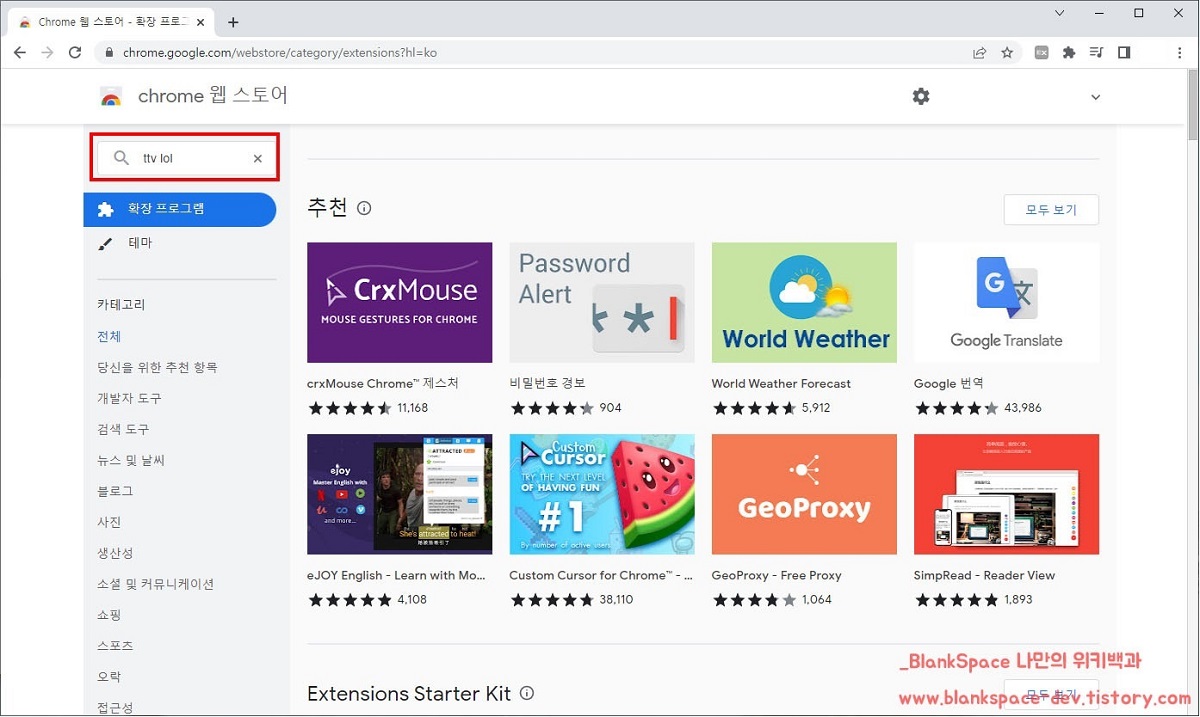Bookmark this page with the star icon
This screenshot has width=1200, height=717.
tap(1007, 53)
